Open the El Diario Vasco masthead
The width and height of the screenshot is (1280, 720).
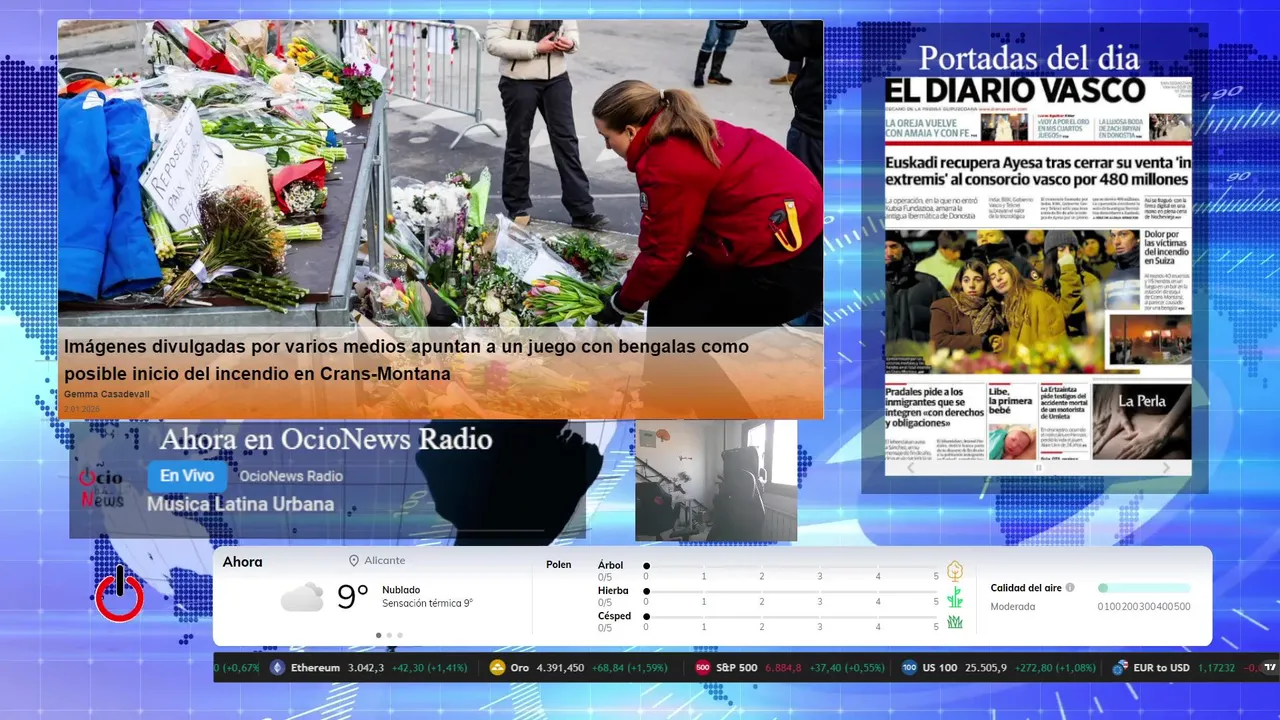click(1016, 91)
